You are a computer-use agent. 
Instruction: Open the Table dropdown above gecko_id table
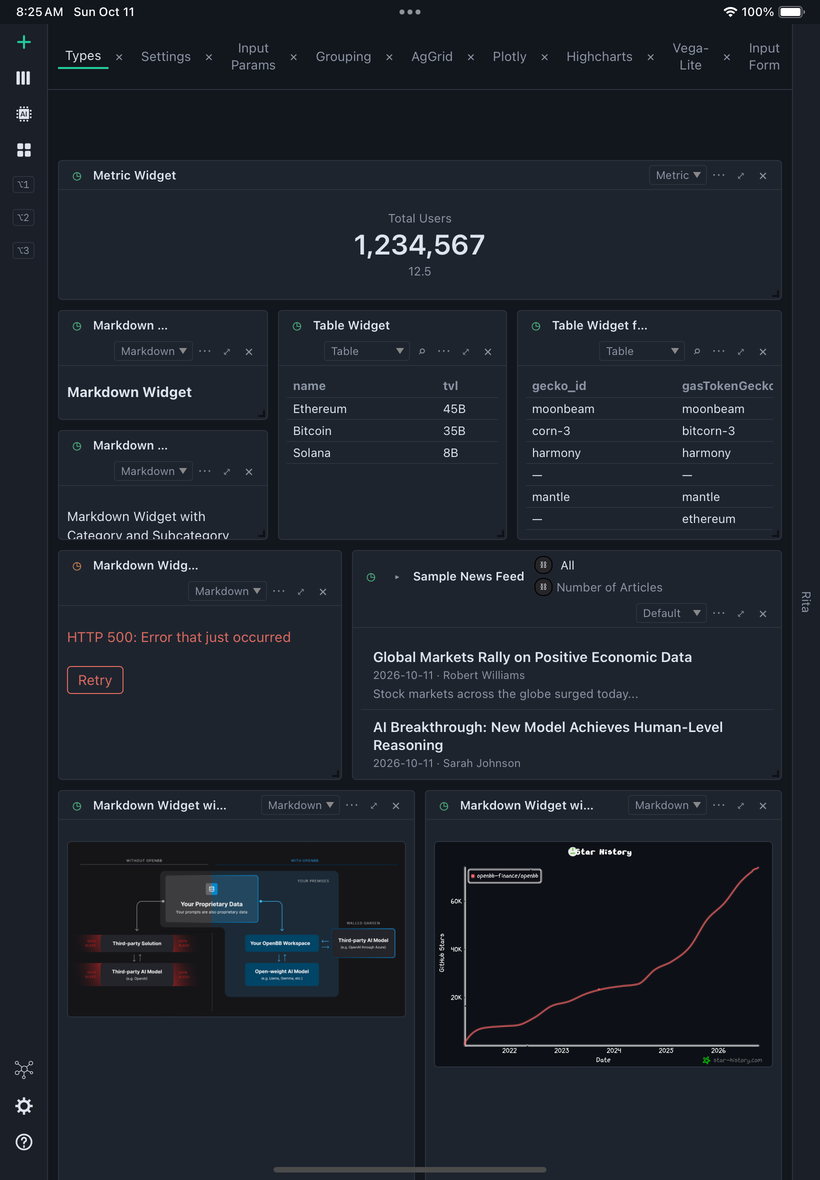coord(642,351)
